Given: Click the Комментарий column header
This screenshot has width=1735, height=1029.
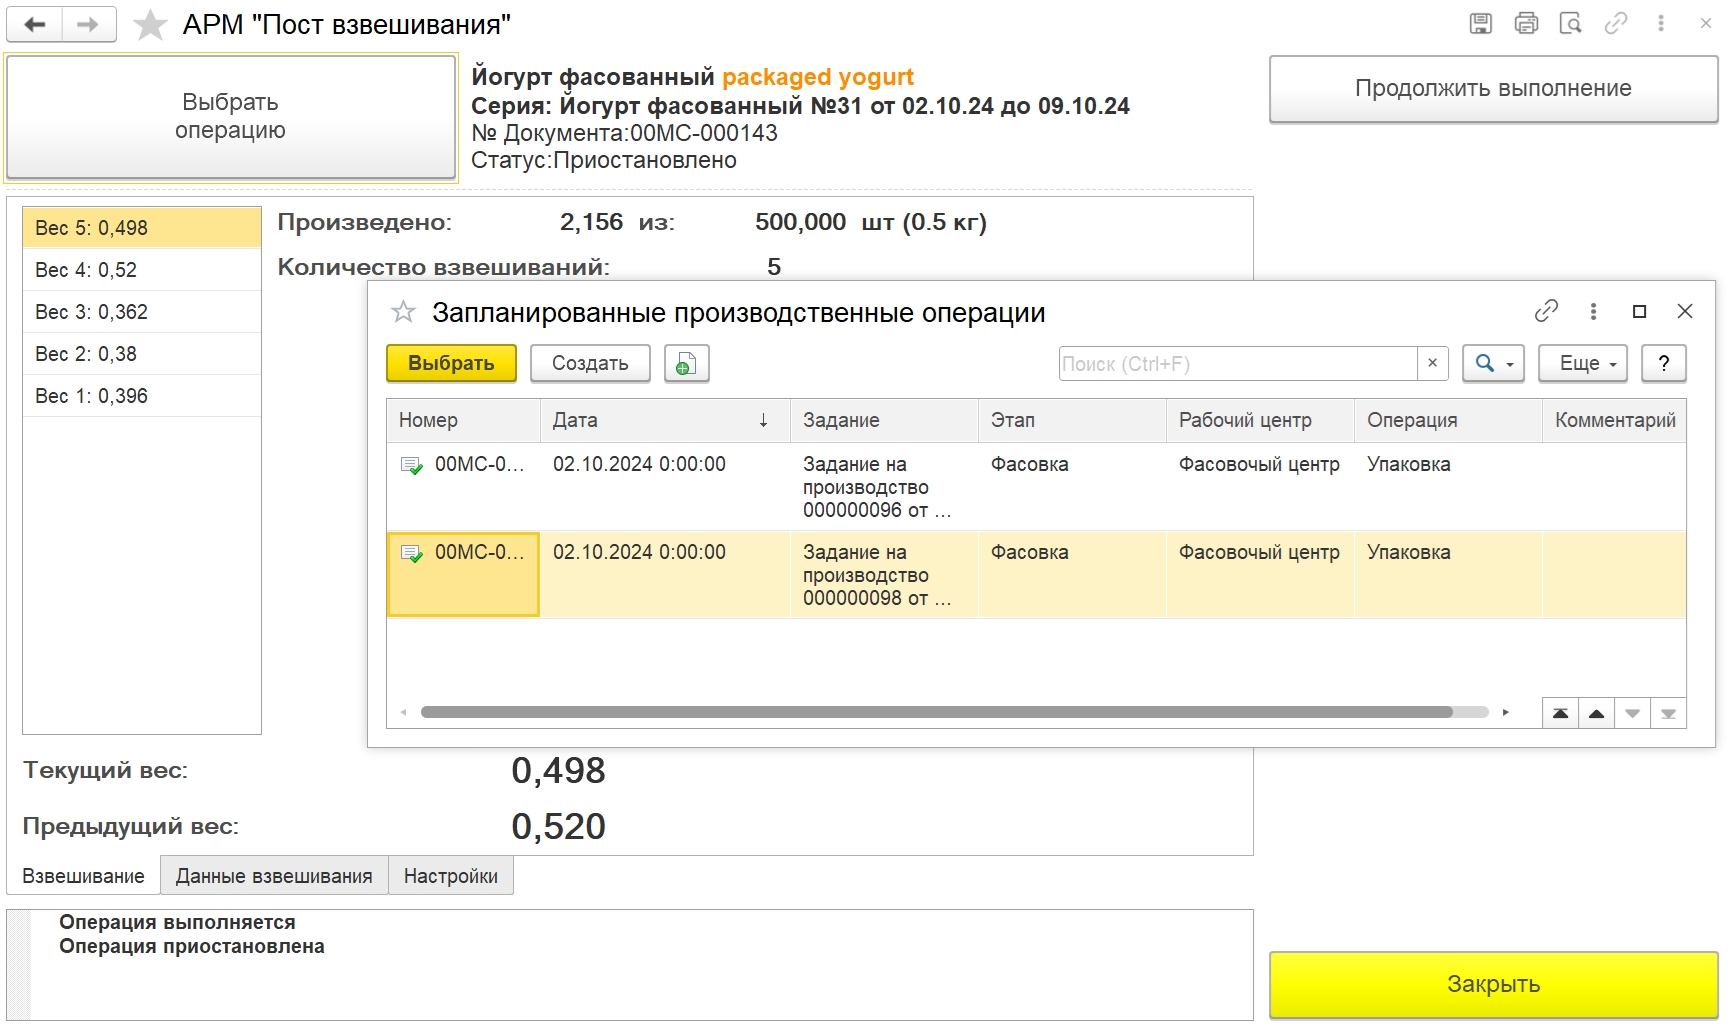Looking at the screenshot, I should click(1614, 421).
